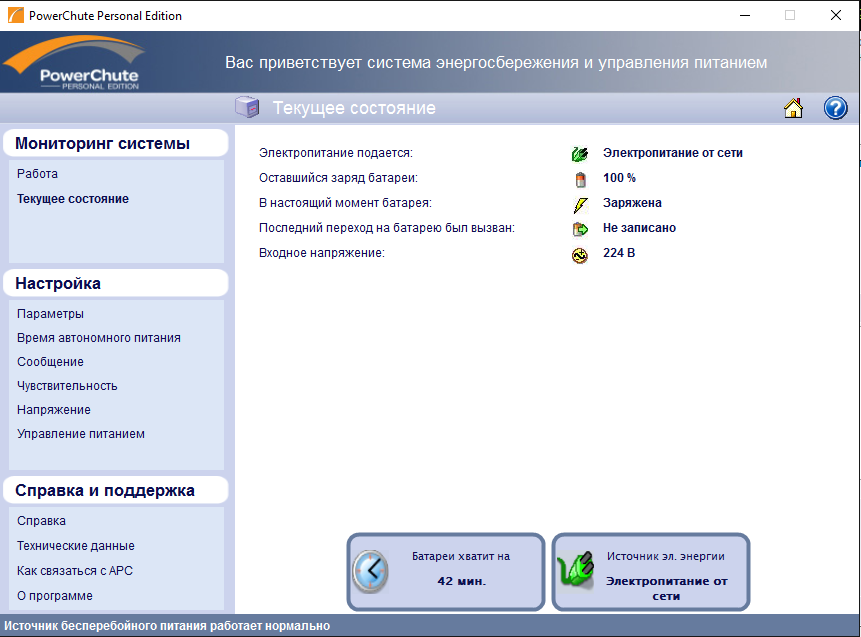
Task: Go to Время автономного питания
Action: pyautogui.click(x=99, y=338)
